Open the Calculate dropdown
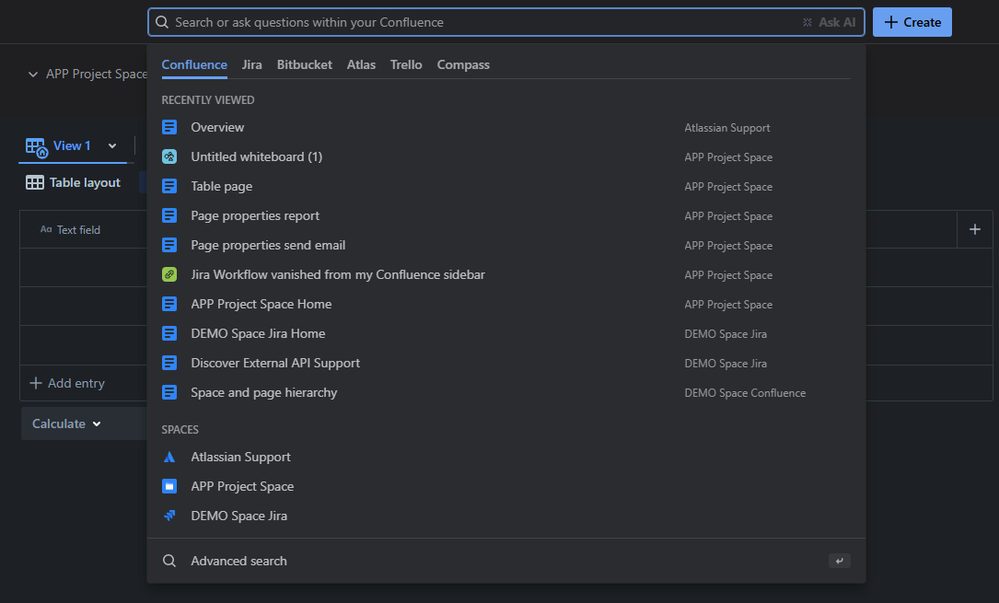Viewport: 999px width, 603px height. (x=66, y=424)
